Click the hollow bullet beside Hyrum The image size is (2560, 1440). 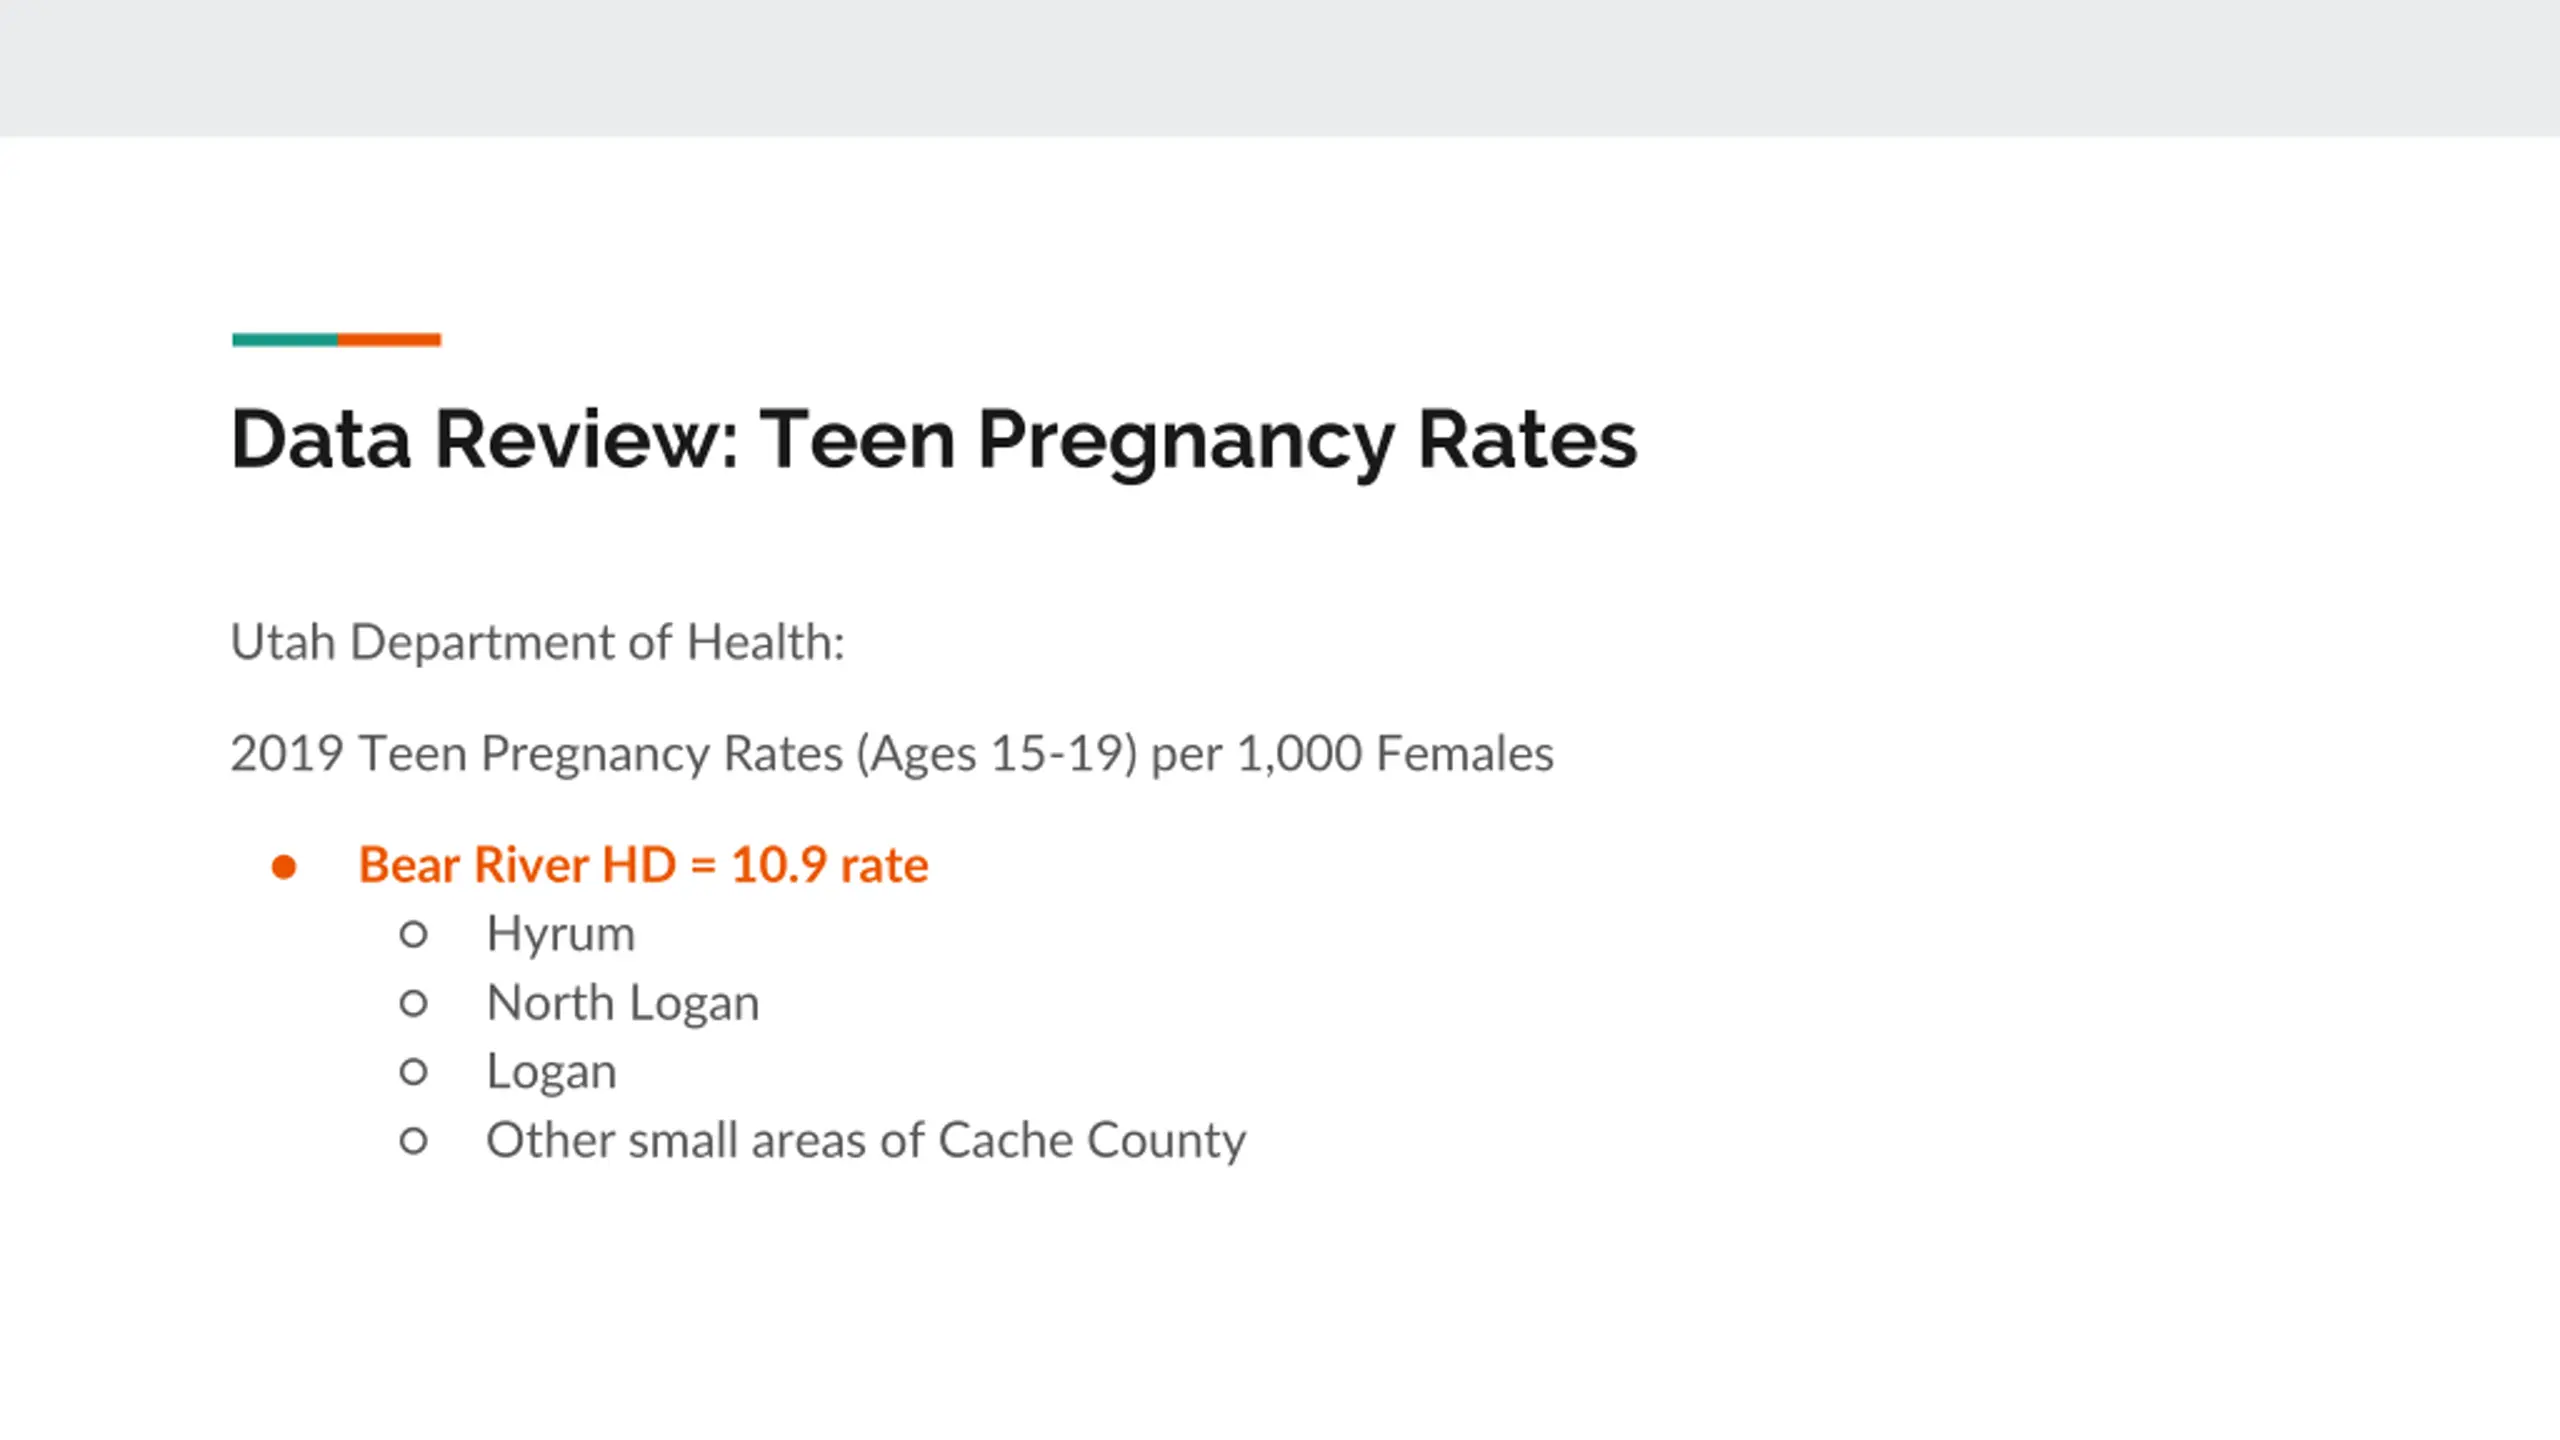pos(414,935)
